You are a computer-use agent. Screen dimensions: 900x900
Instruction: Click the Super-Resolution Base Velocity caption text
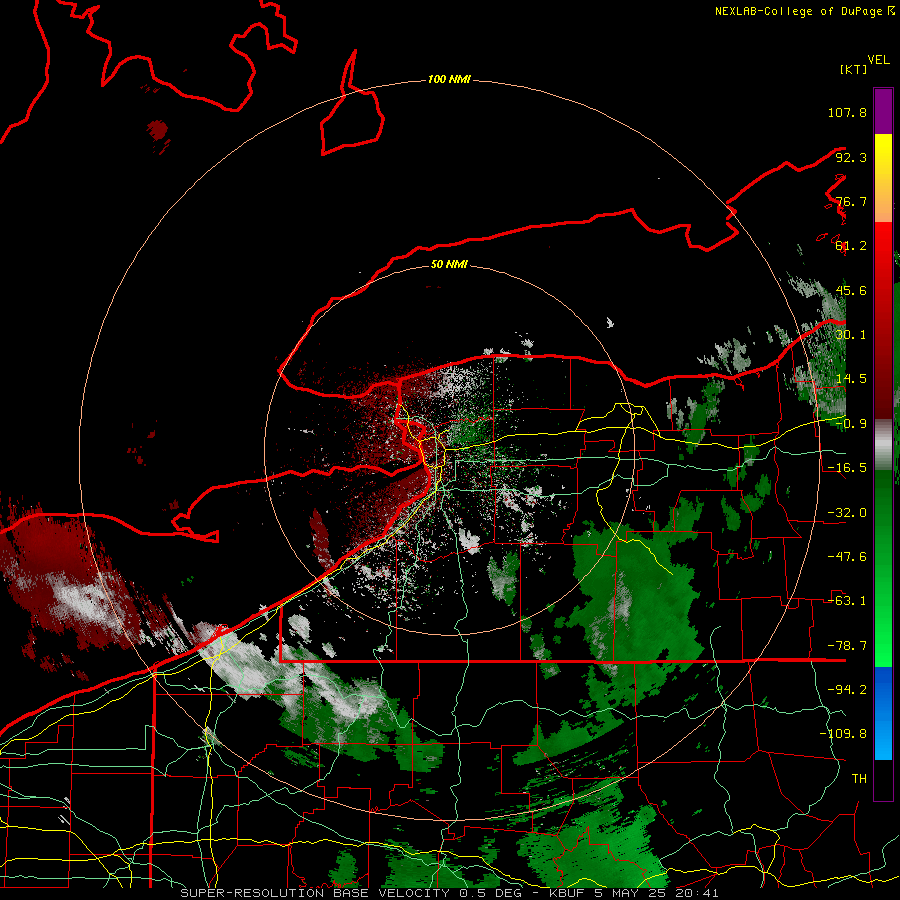(449, 893)
